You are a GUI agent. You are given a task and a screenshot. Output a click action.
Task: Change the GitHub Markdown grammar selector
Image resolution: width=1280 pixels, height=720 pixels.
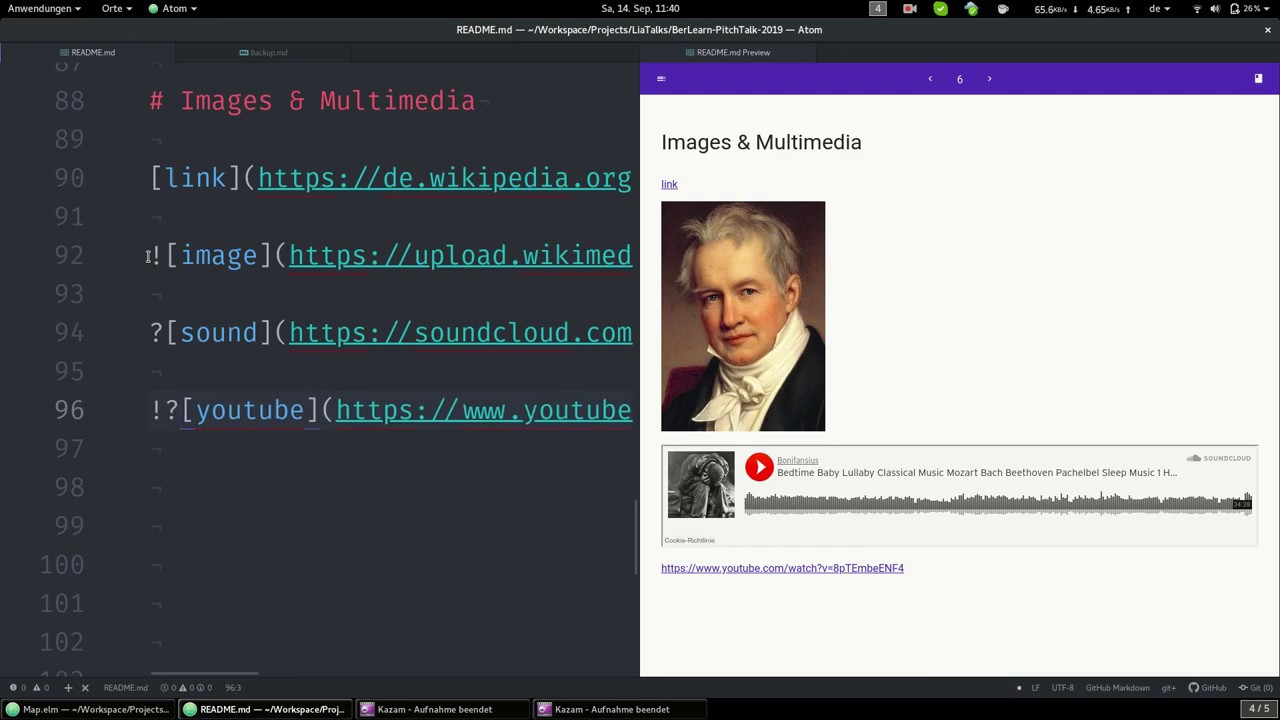1117,688
